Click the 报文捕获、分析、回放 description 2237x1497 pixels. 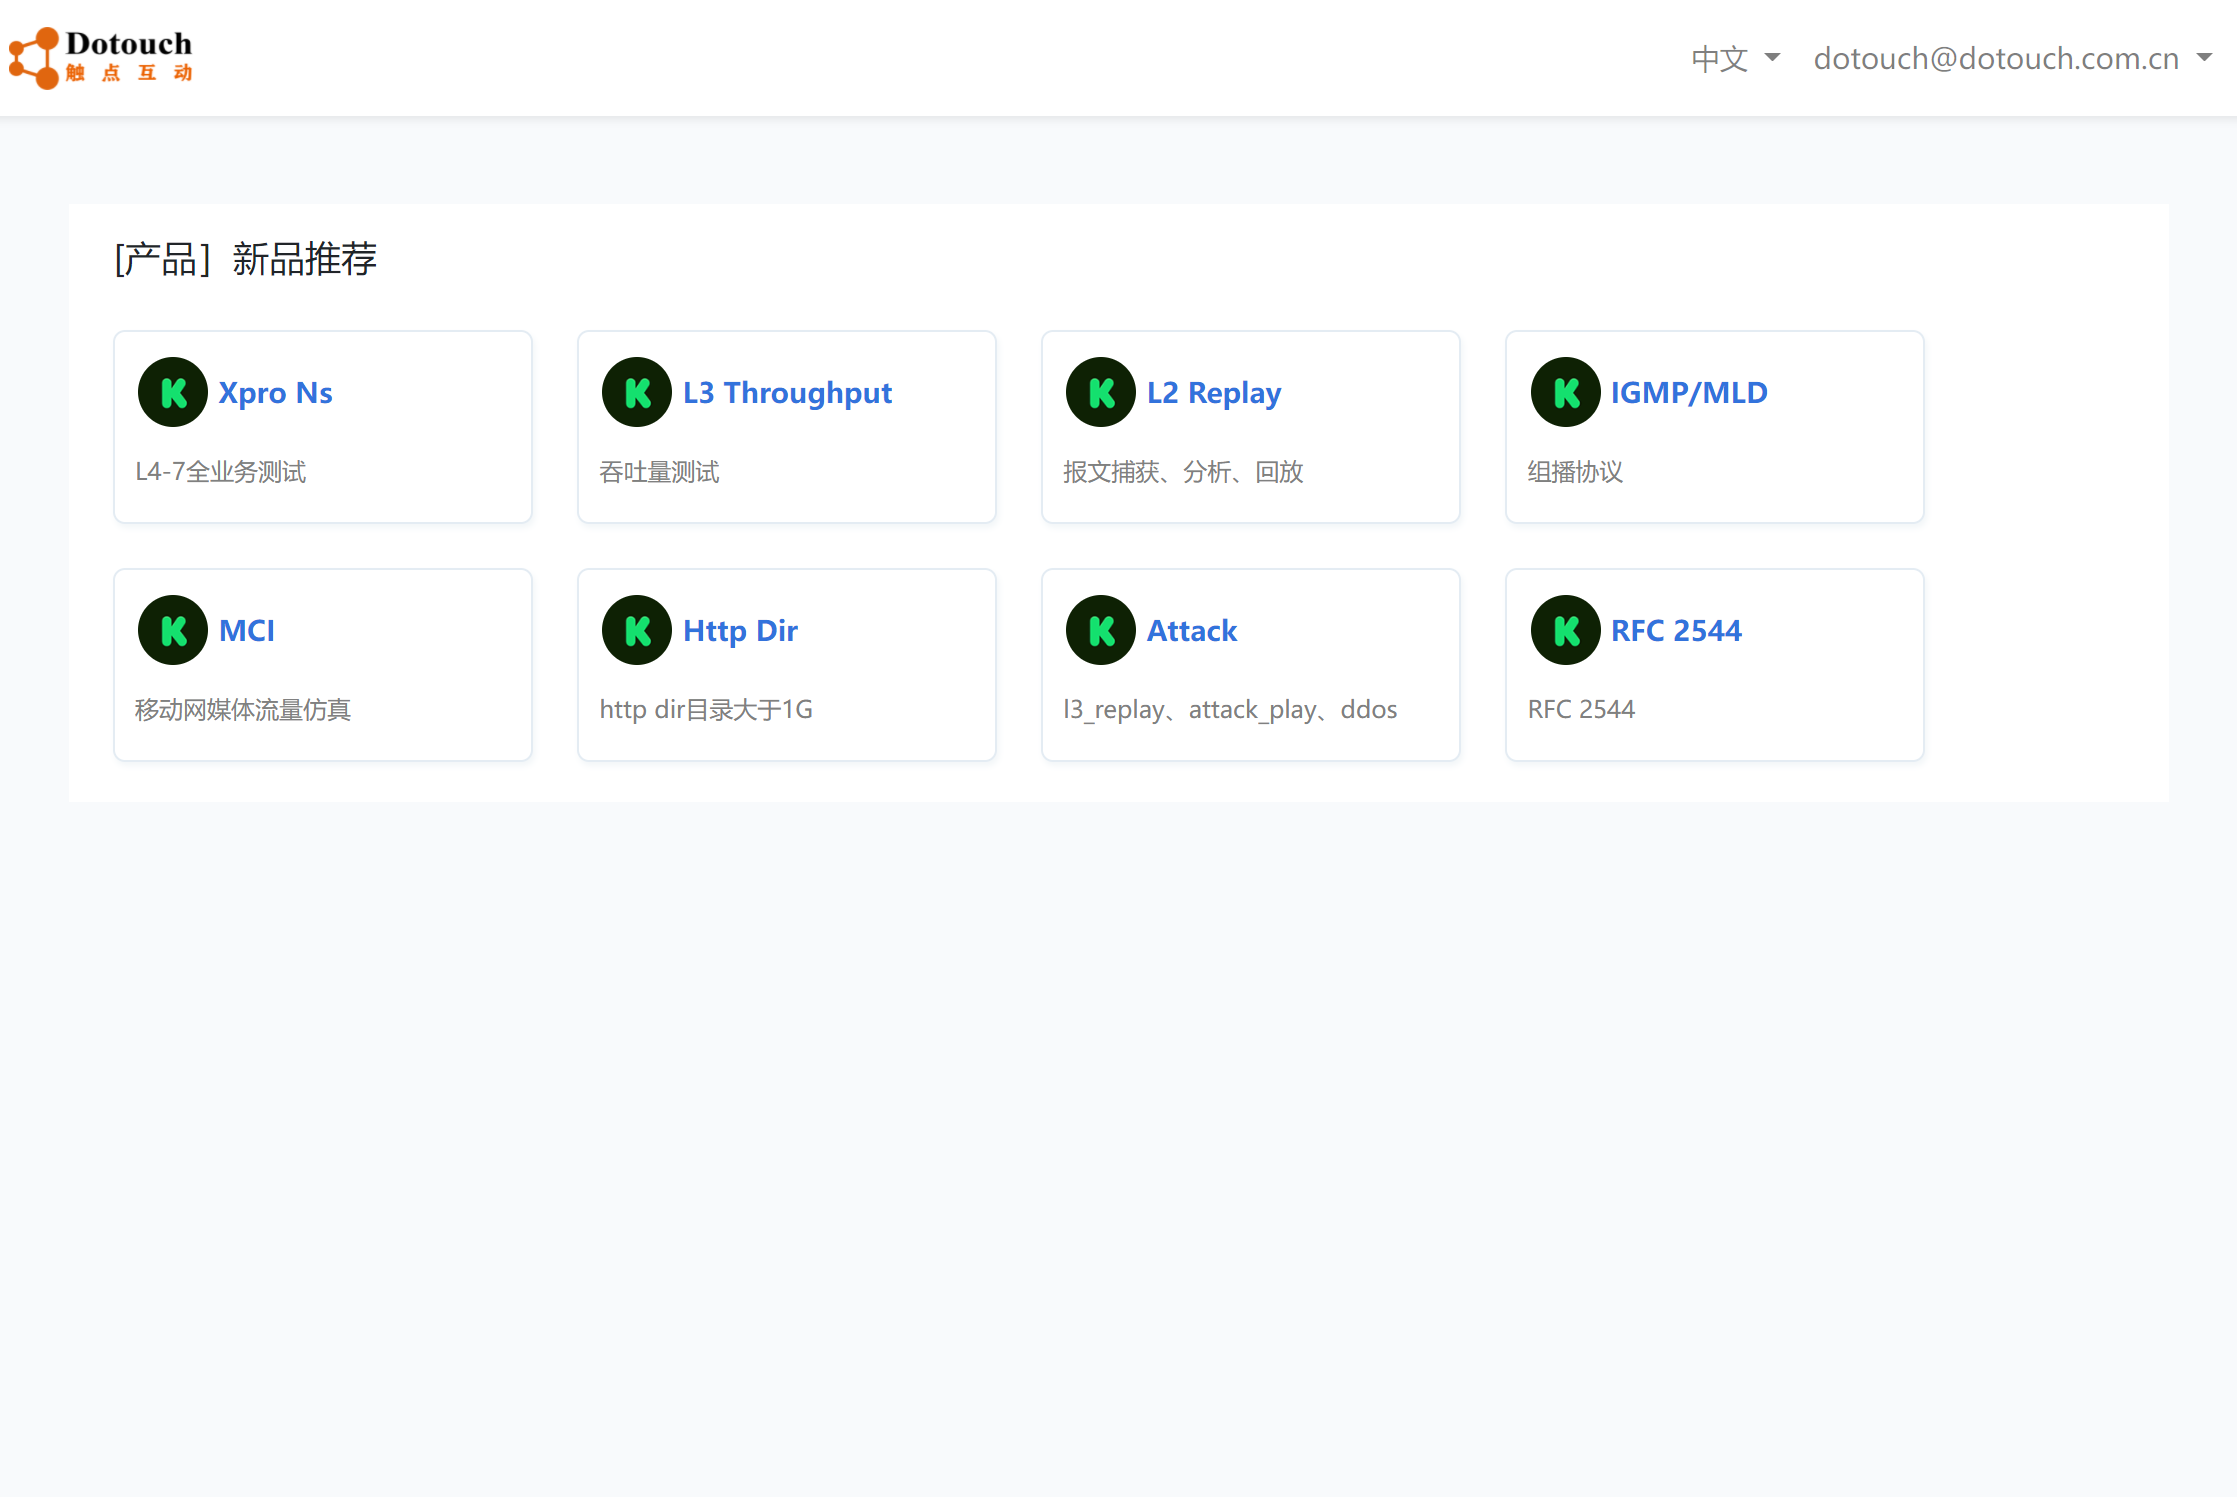click(x=1183, y=472)
